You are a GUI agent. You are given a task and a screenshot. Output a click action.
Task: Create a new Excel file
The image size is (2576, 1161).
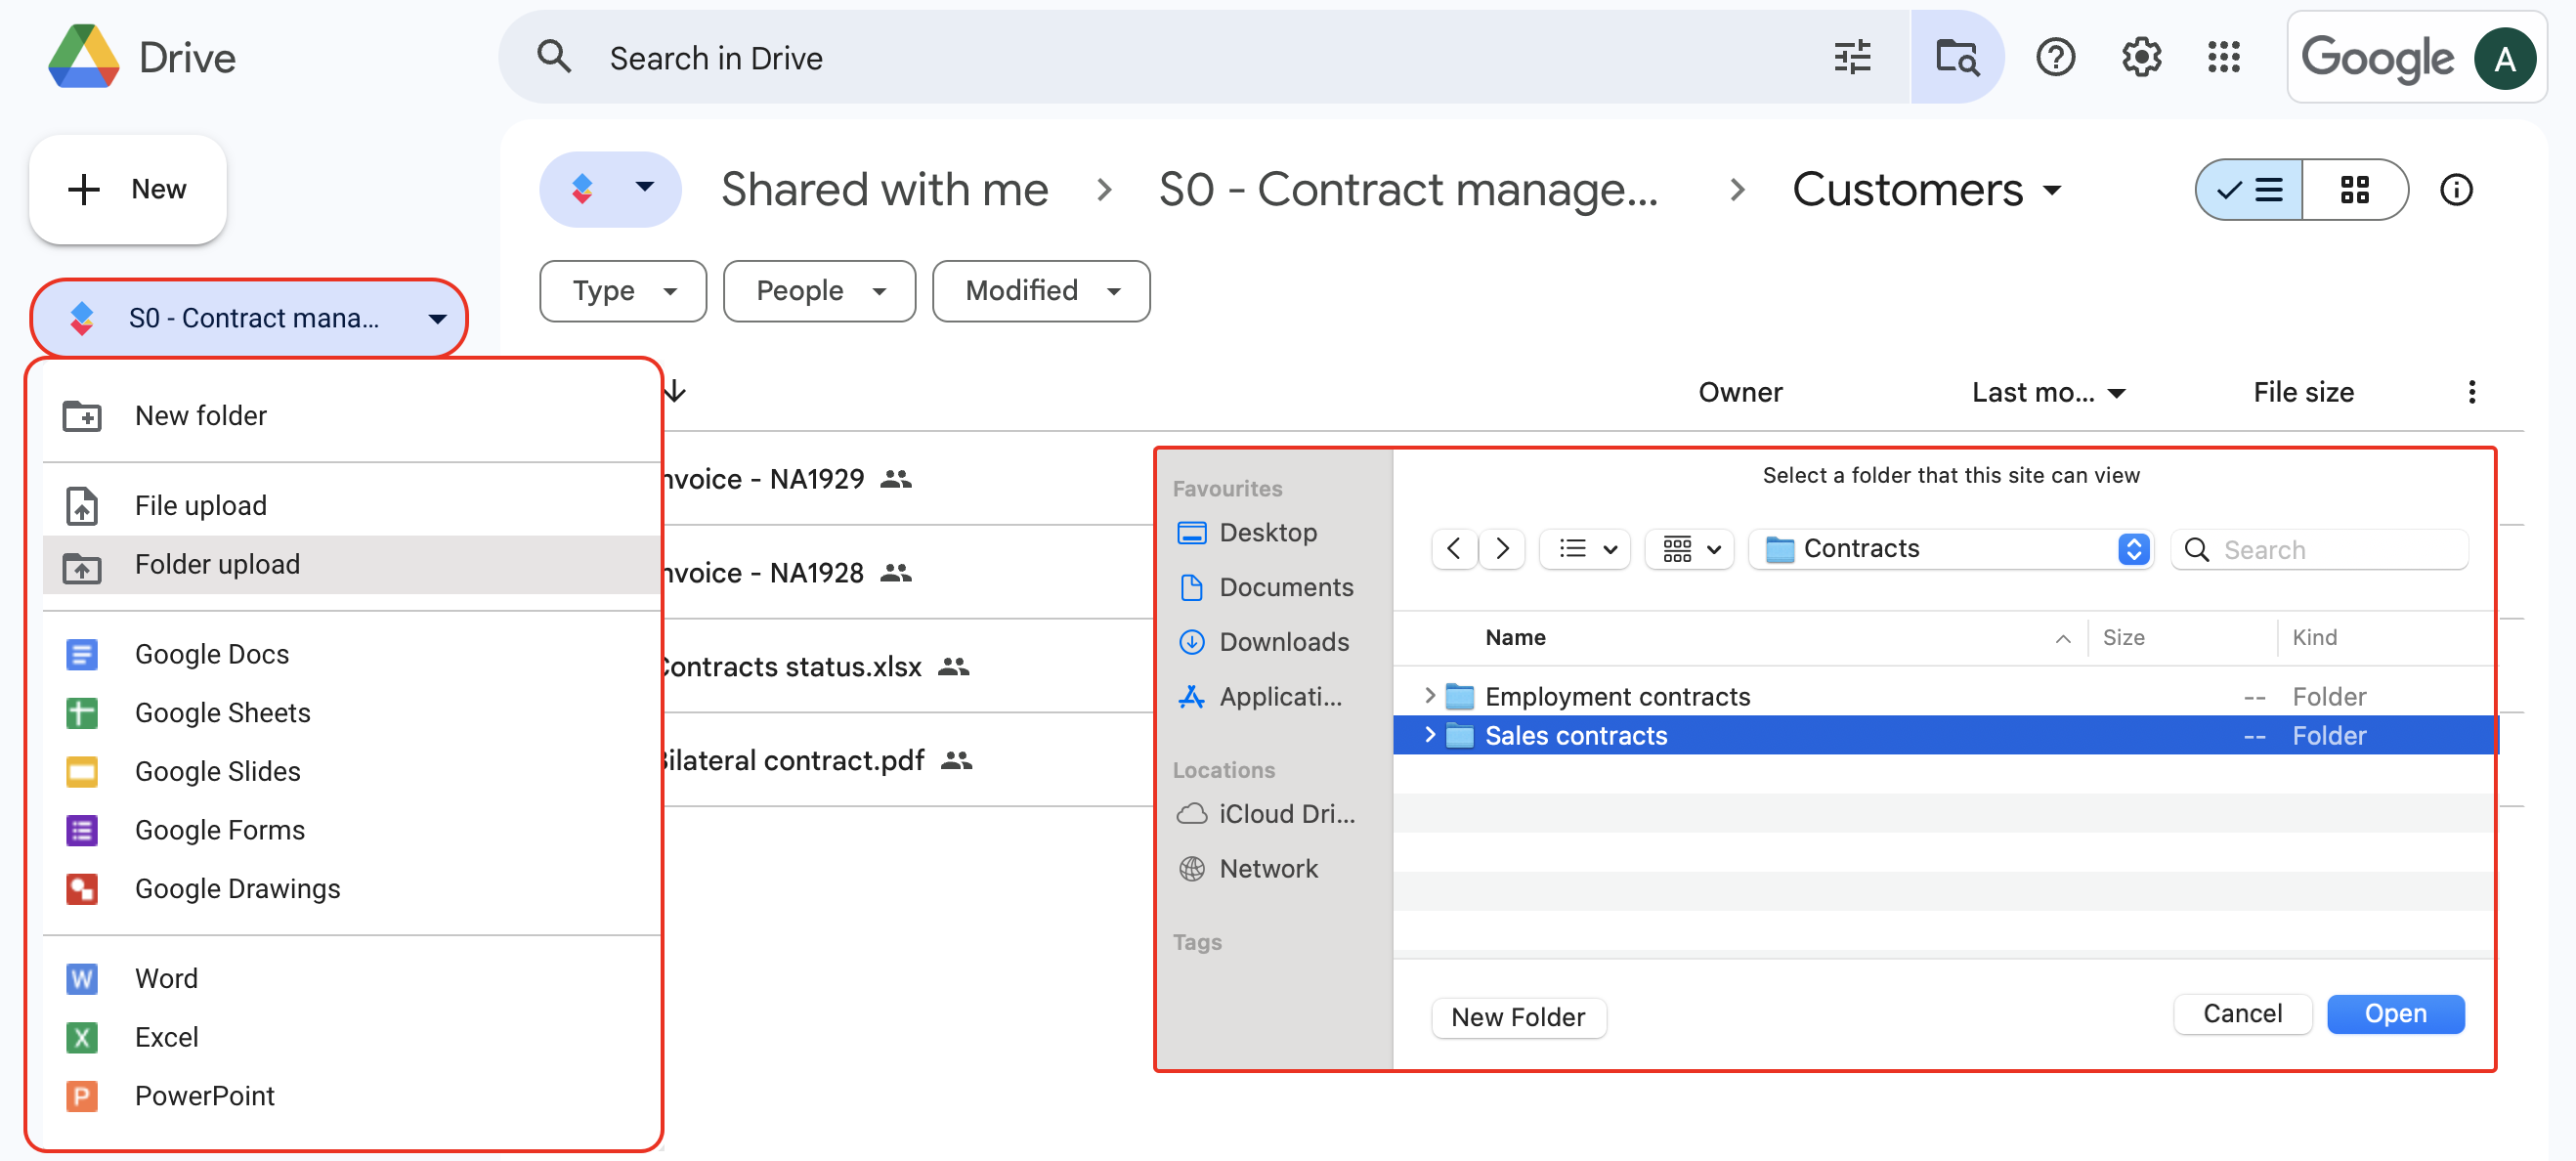[351, 1037]
